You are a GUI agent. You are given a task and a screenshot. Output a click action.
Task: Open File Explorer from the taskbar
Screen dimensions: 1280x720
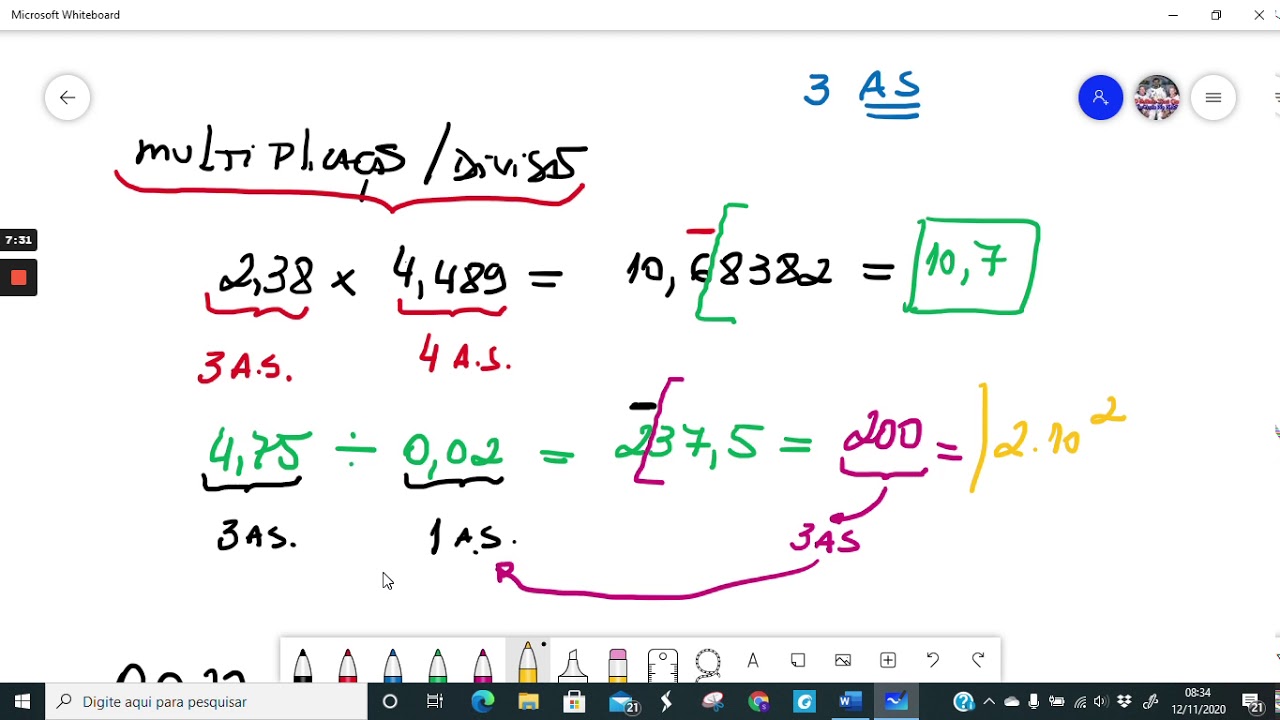click(x=528, y=701)
